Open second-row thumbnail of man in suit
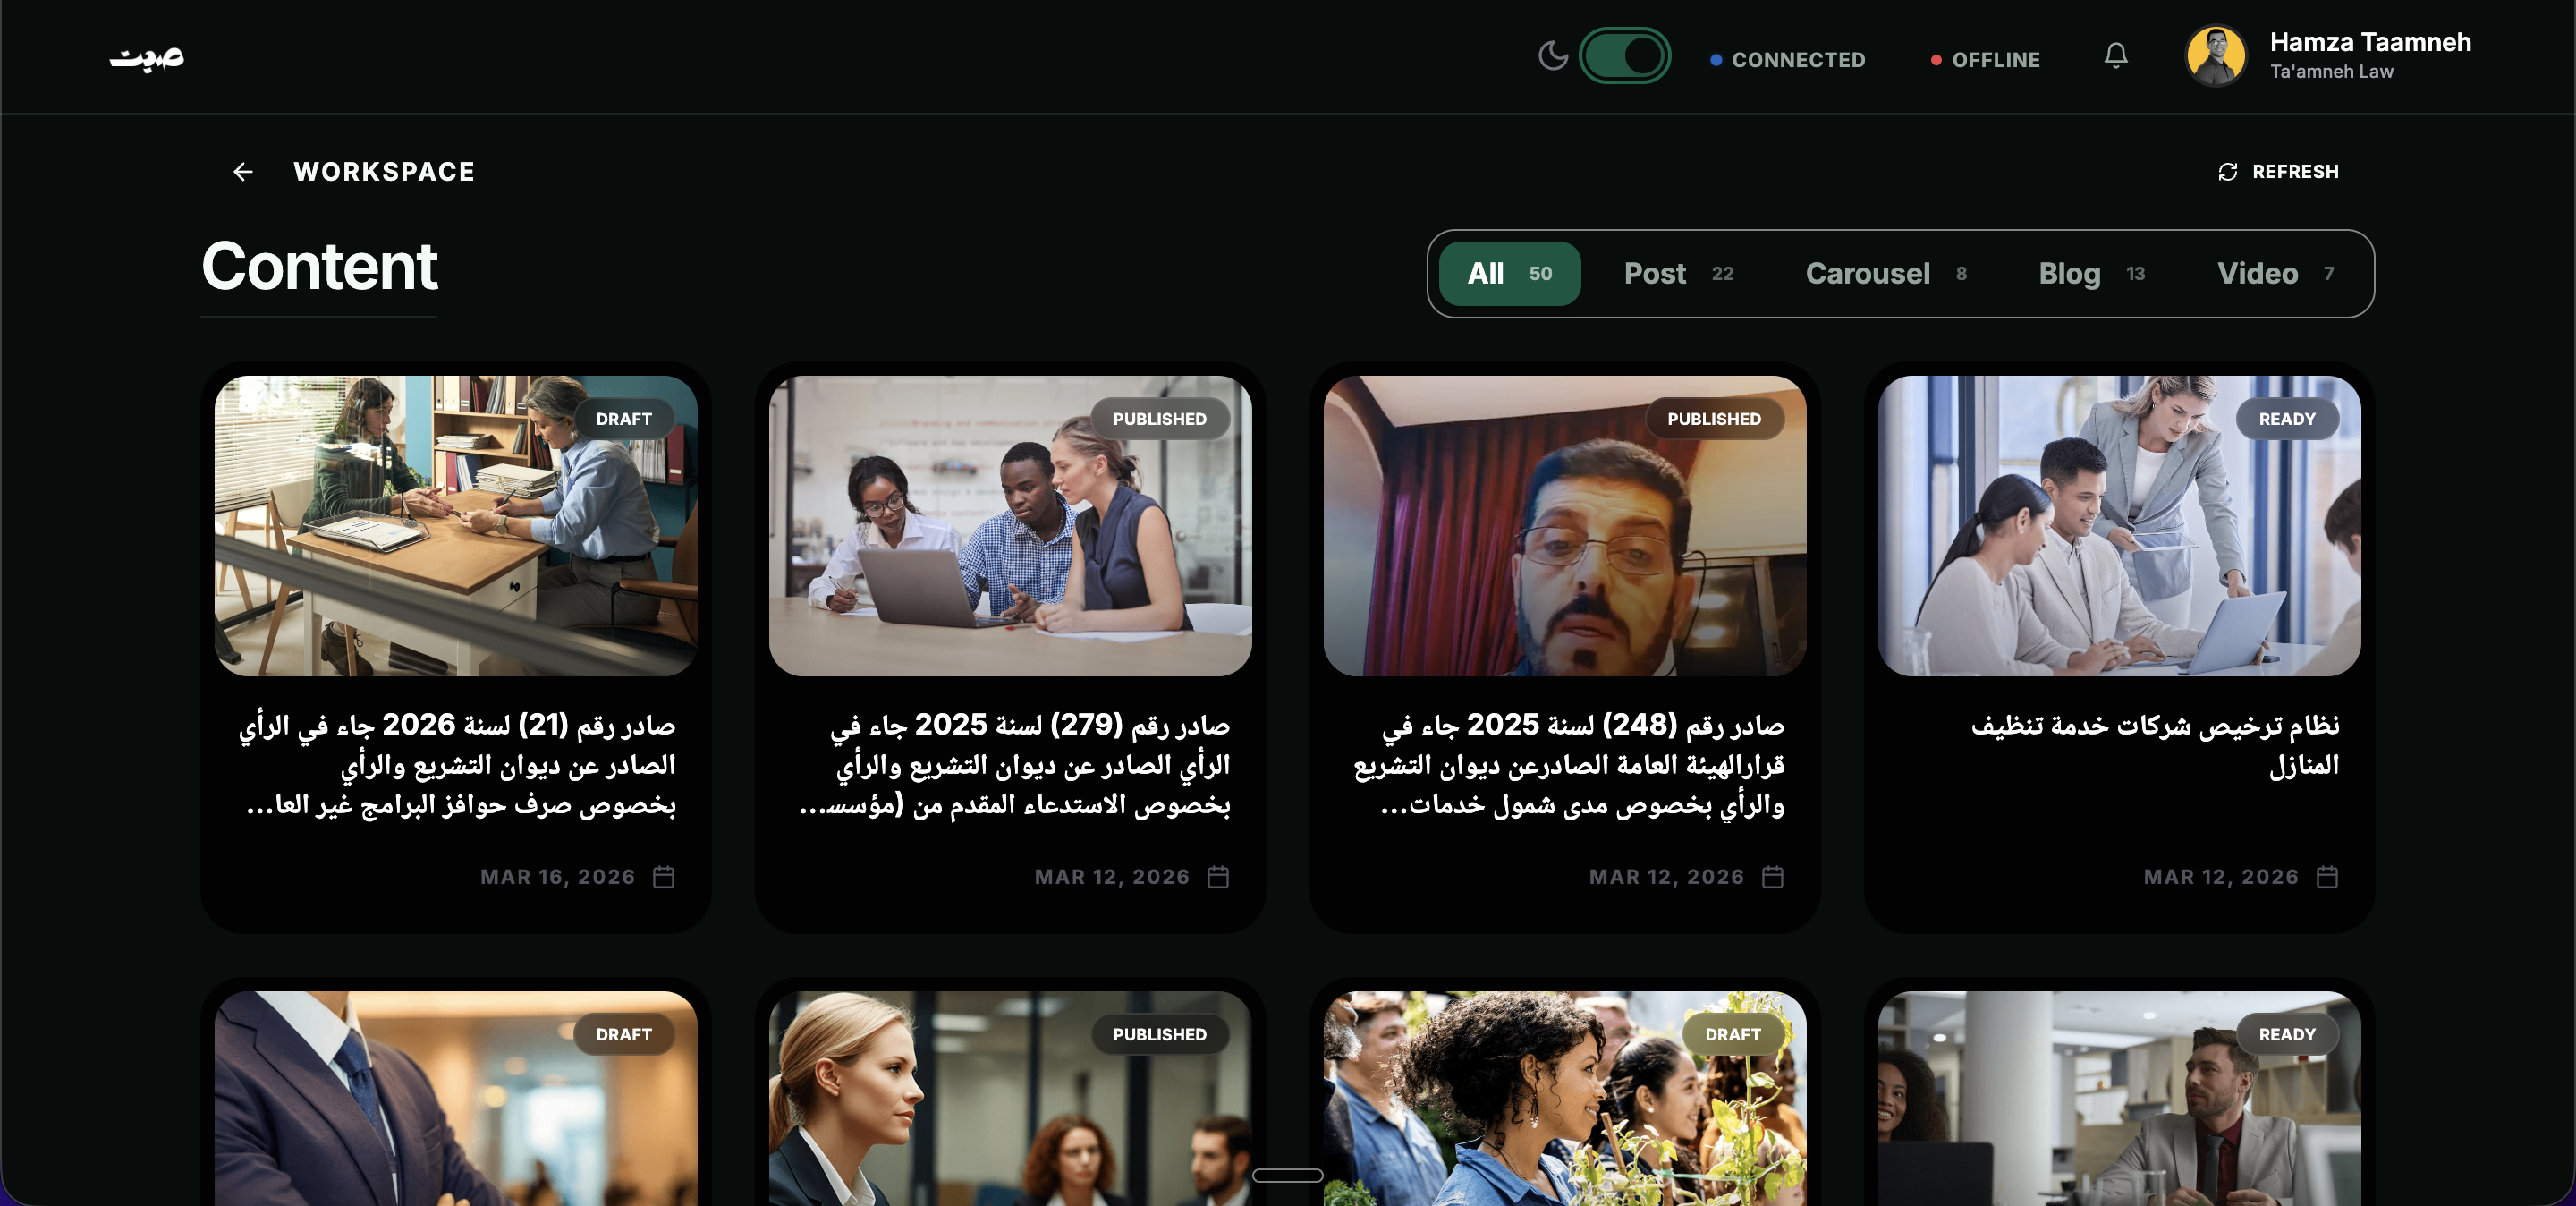 pyautogui.click(x=456, y=1098)
